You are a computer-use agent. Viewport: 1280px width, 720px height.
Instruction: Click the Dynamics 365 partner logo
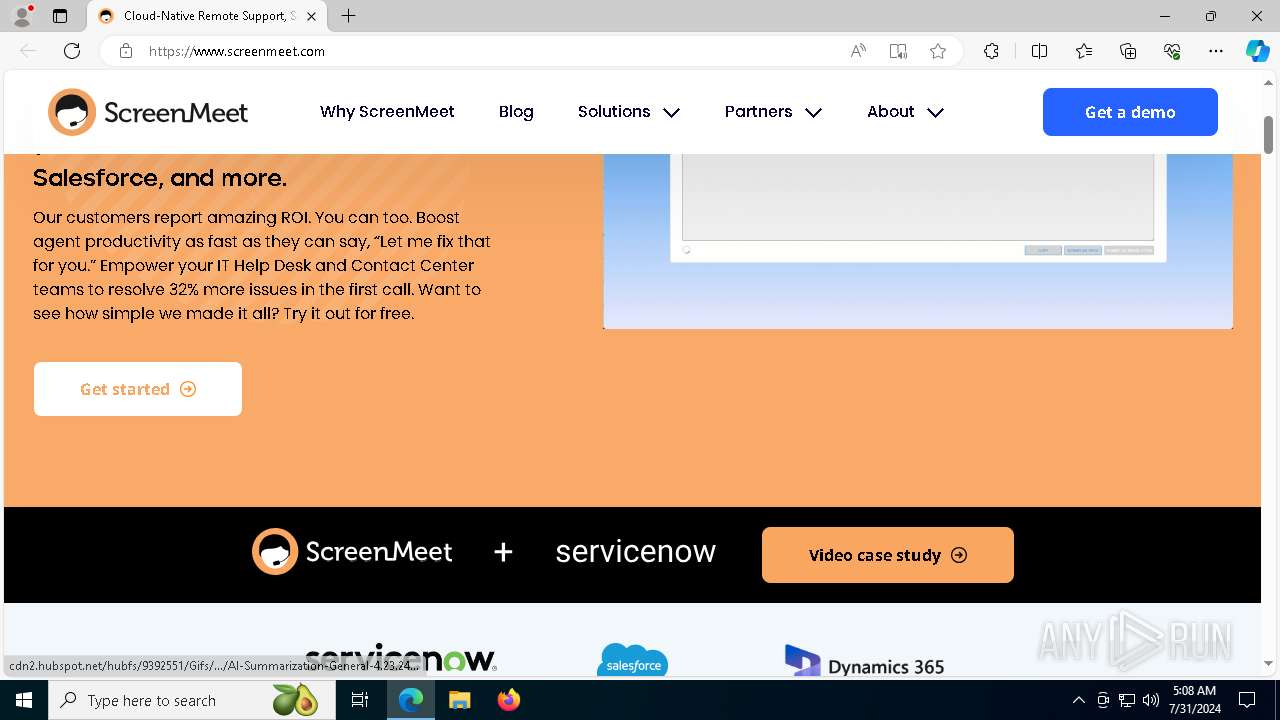[865, 661]
